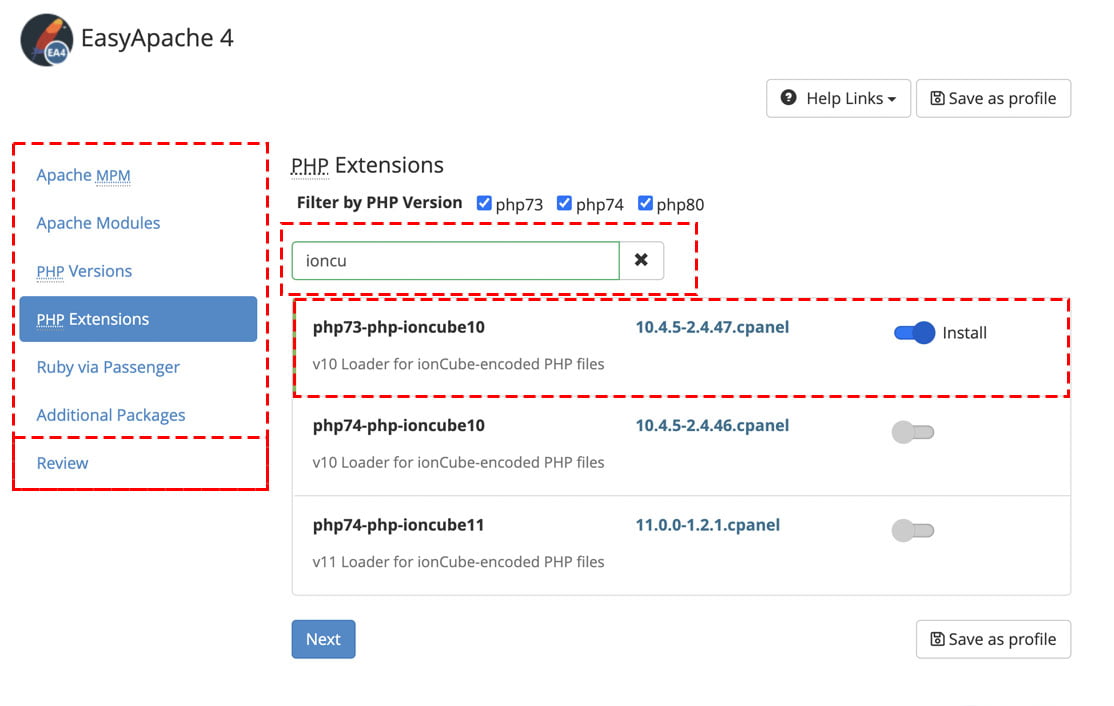
Task: Clear the ioncu search using the X icon
Action: click(641, 260)
